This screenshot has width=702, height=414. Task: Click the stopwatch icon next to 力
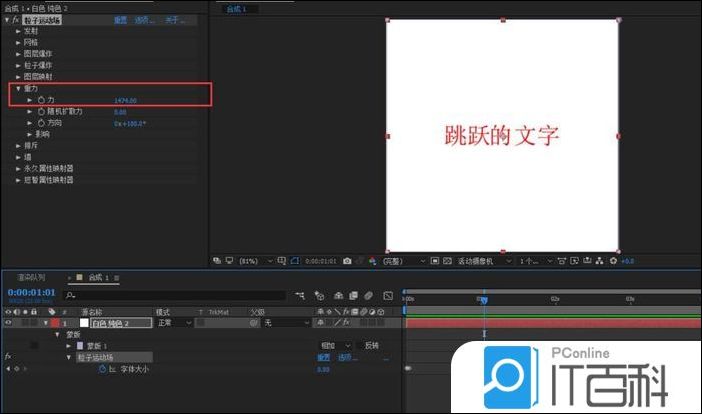pyautogui.click(x=41, y=100)
